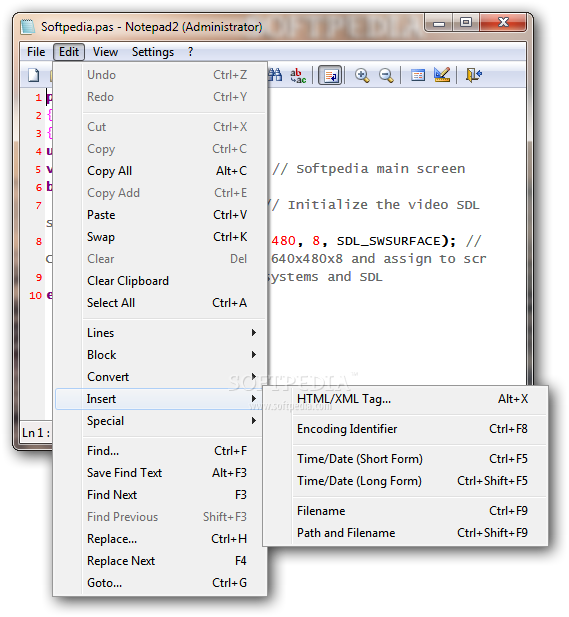Click the New document toolbar icon

click(34, 75)
